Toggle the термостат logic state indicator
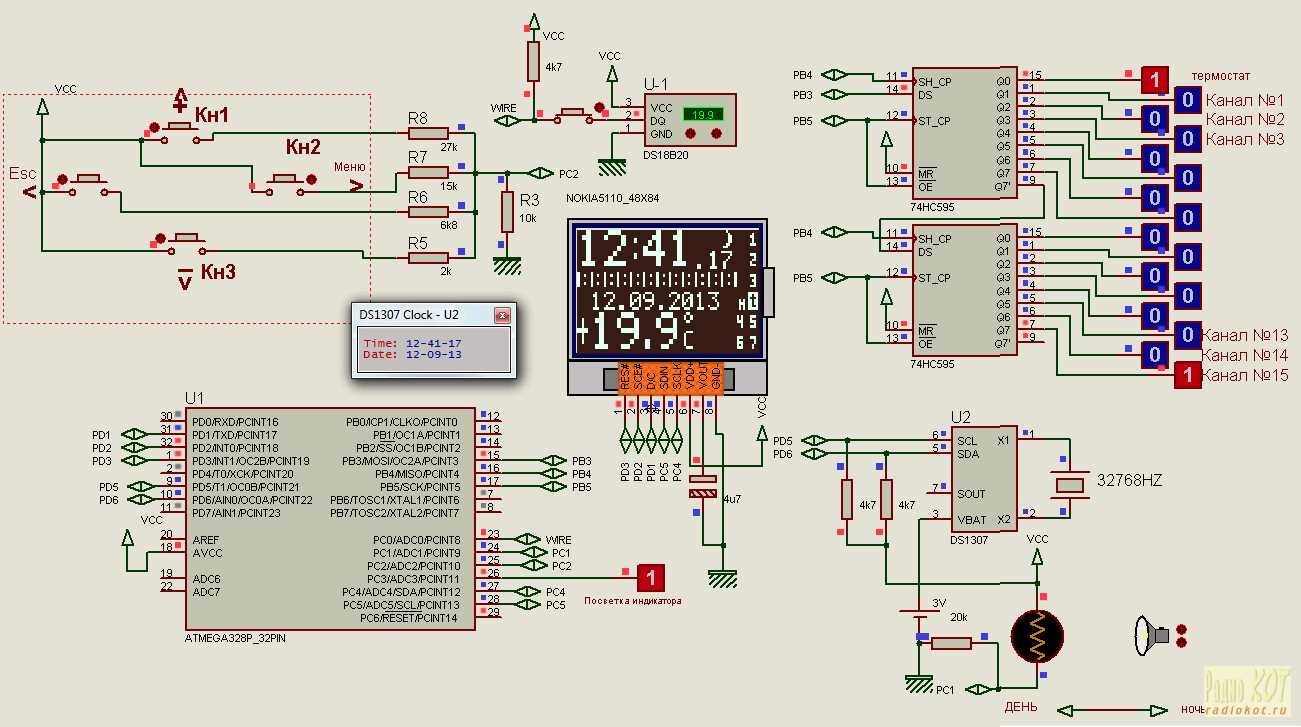The height and width of the screenshot is (727, 1301). click(1154, 79)
